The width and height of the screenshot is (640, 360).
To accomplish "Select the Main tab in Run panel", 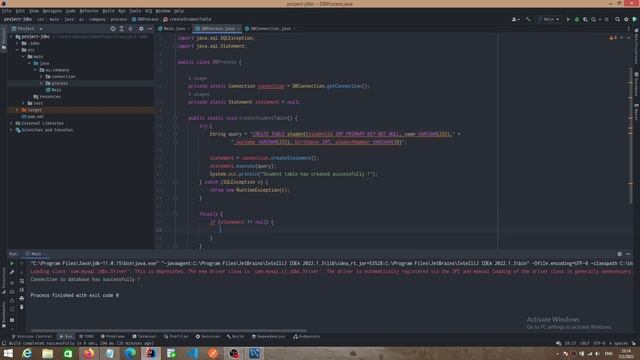I will [x=36, y=254].
